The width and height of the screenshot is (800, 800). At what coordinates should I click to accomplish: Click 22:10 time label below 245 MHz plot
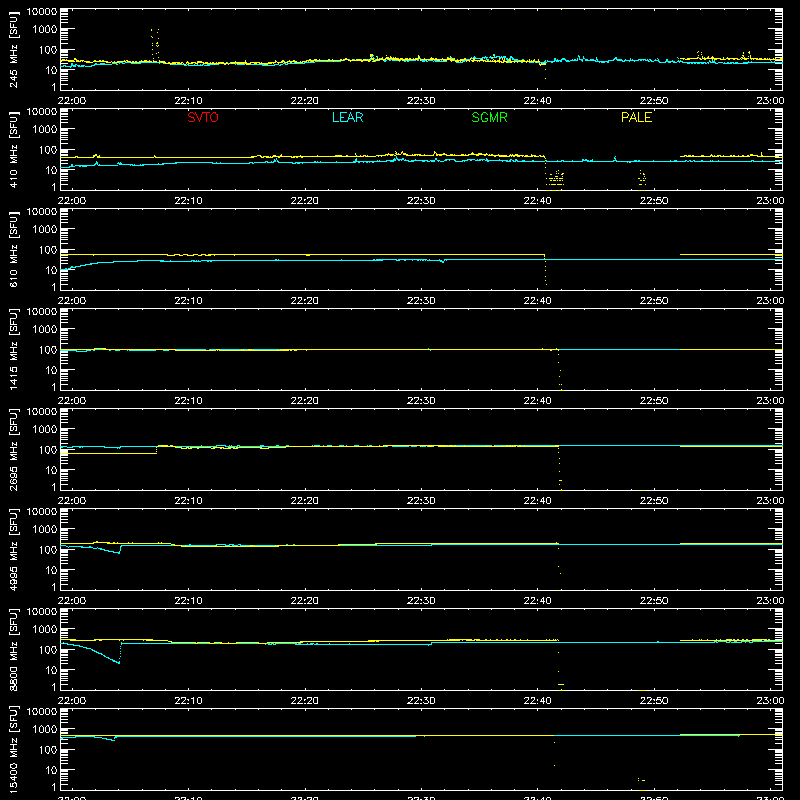point(188,101)
